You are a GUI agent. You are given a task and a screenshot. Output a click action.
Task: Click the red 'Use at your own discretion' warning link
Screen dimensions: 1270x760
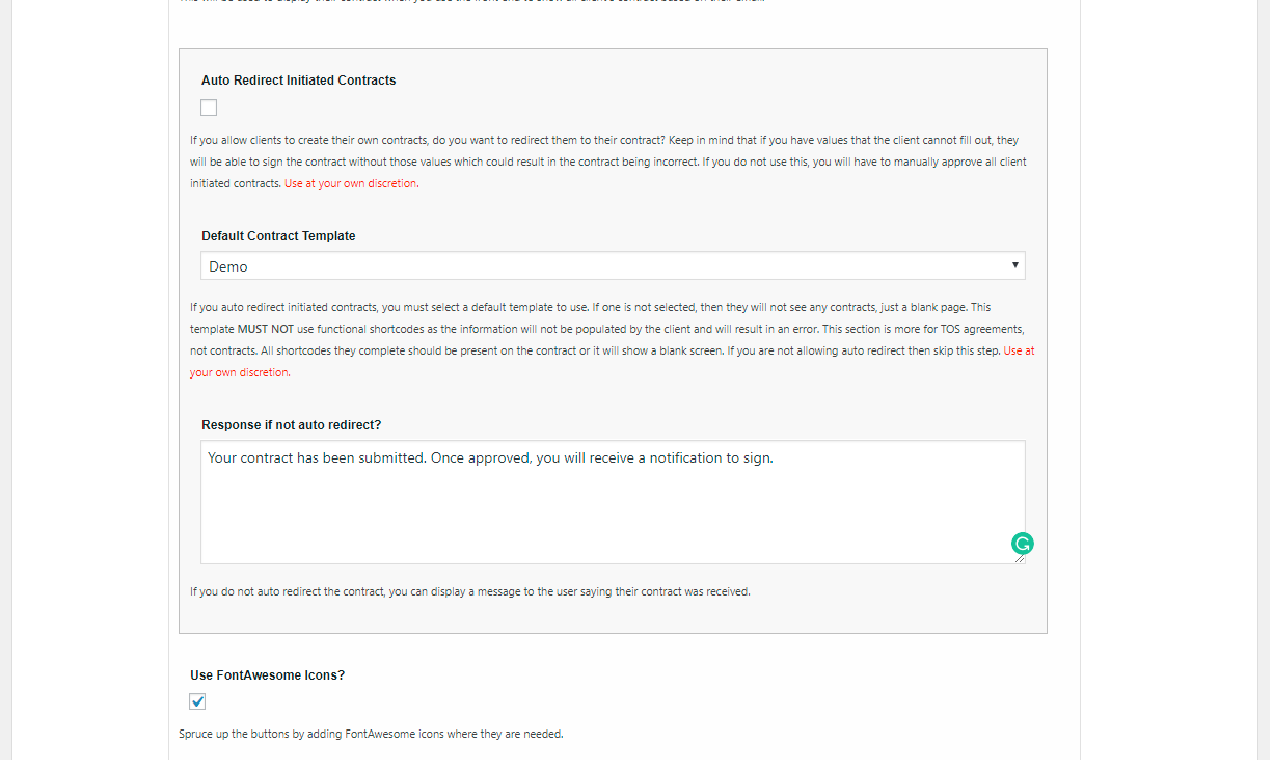click(x=352, y=183)
